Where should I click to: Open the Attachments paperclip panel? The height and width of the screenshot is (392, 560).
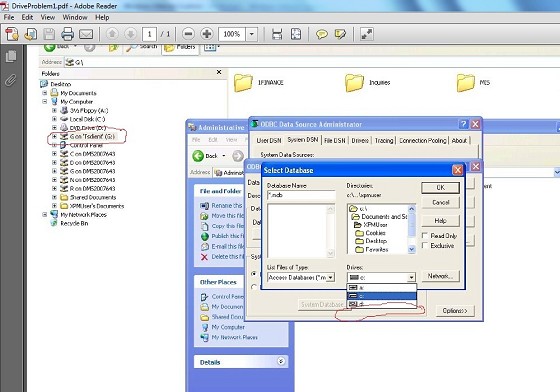tap(11, 80)
